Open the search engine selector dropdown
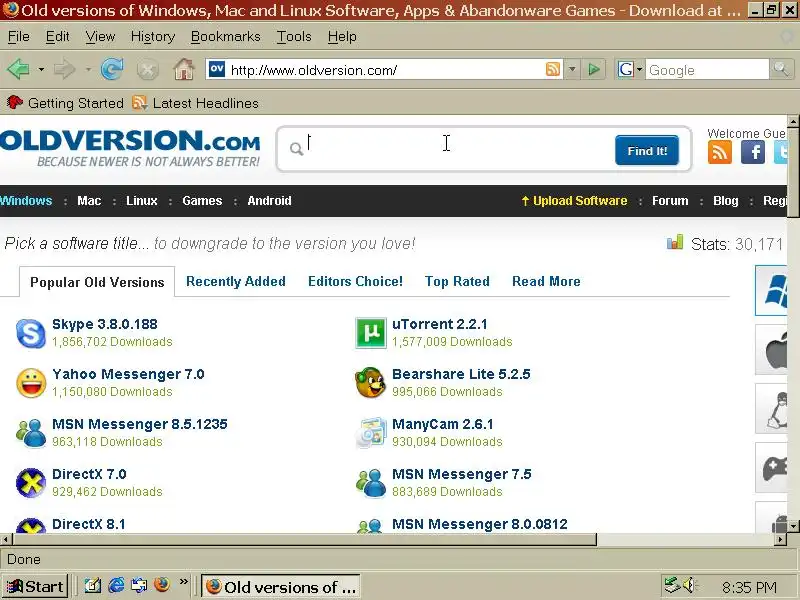Image resolution: width=800 pixels, height=600 pixels. tap(639, 69)
